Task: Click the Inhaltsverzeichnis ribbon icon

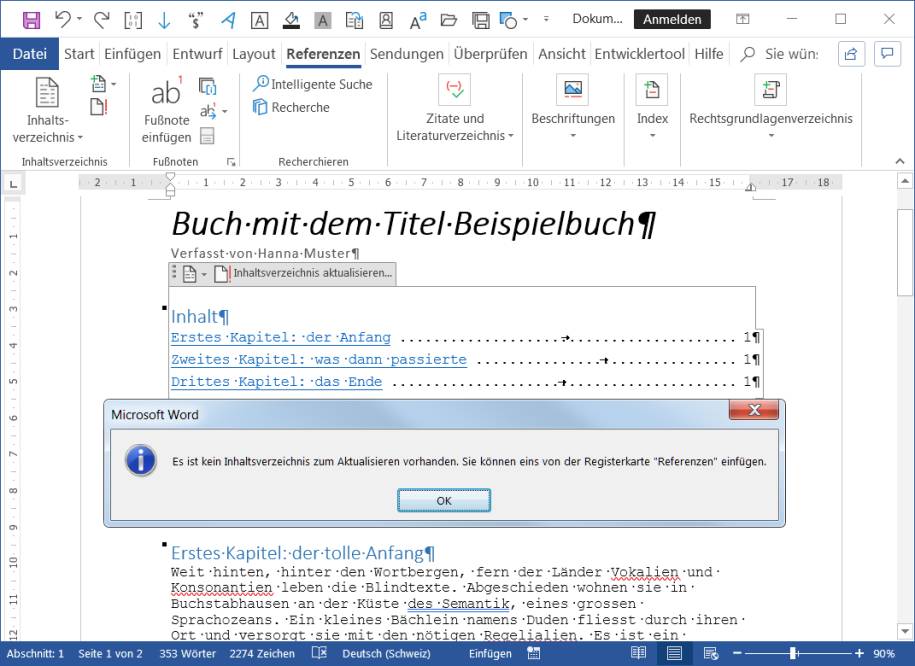Action: coord(47,94)
